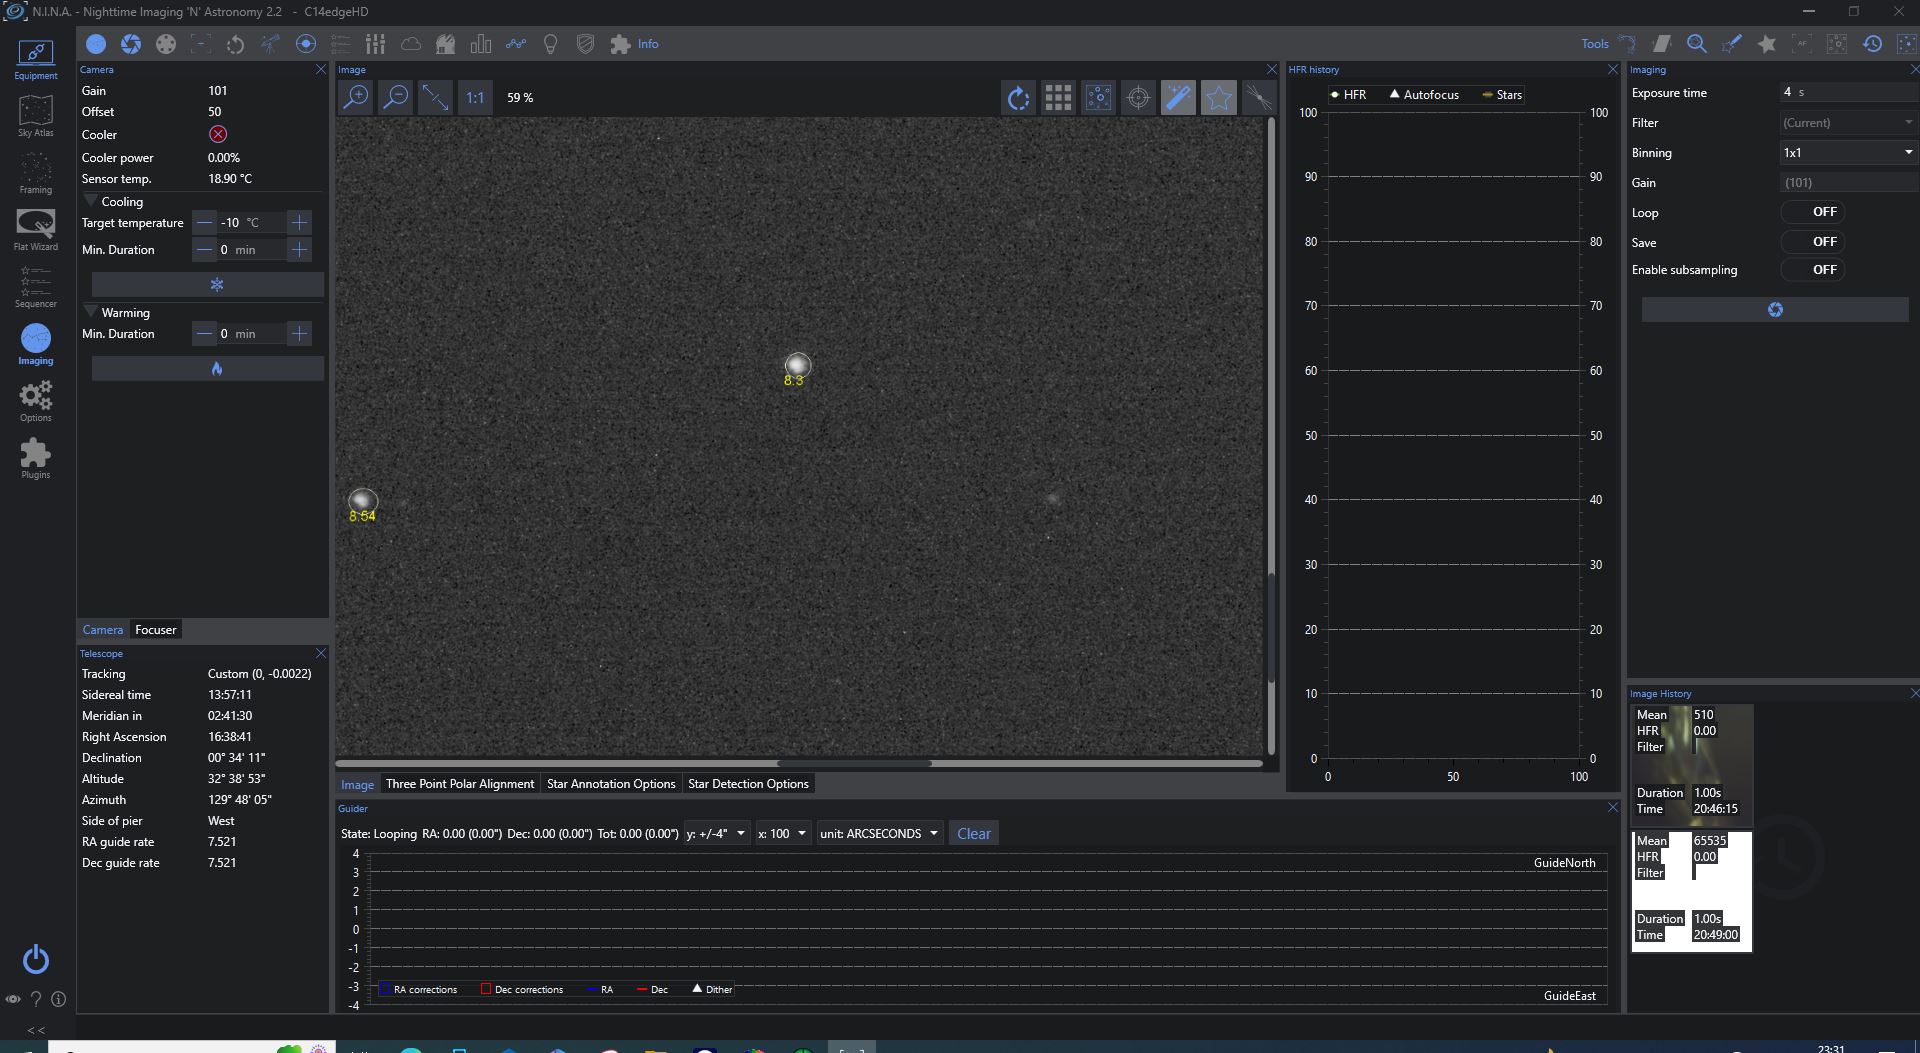1920x1053 pixels.
Task: Open the Filter selection dropdown
Action: [1846, 122]
